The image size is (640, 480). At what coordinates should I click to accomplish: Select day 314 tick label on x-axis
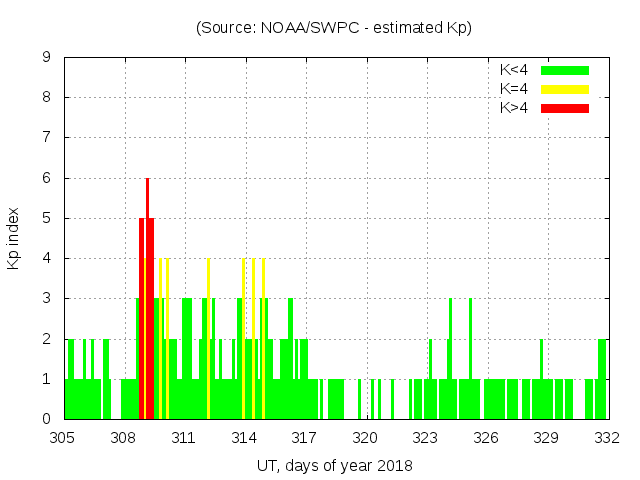coord(244,438)
